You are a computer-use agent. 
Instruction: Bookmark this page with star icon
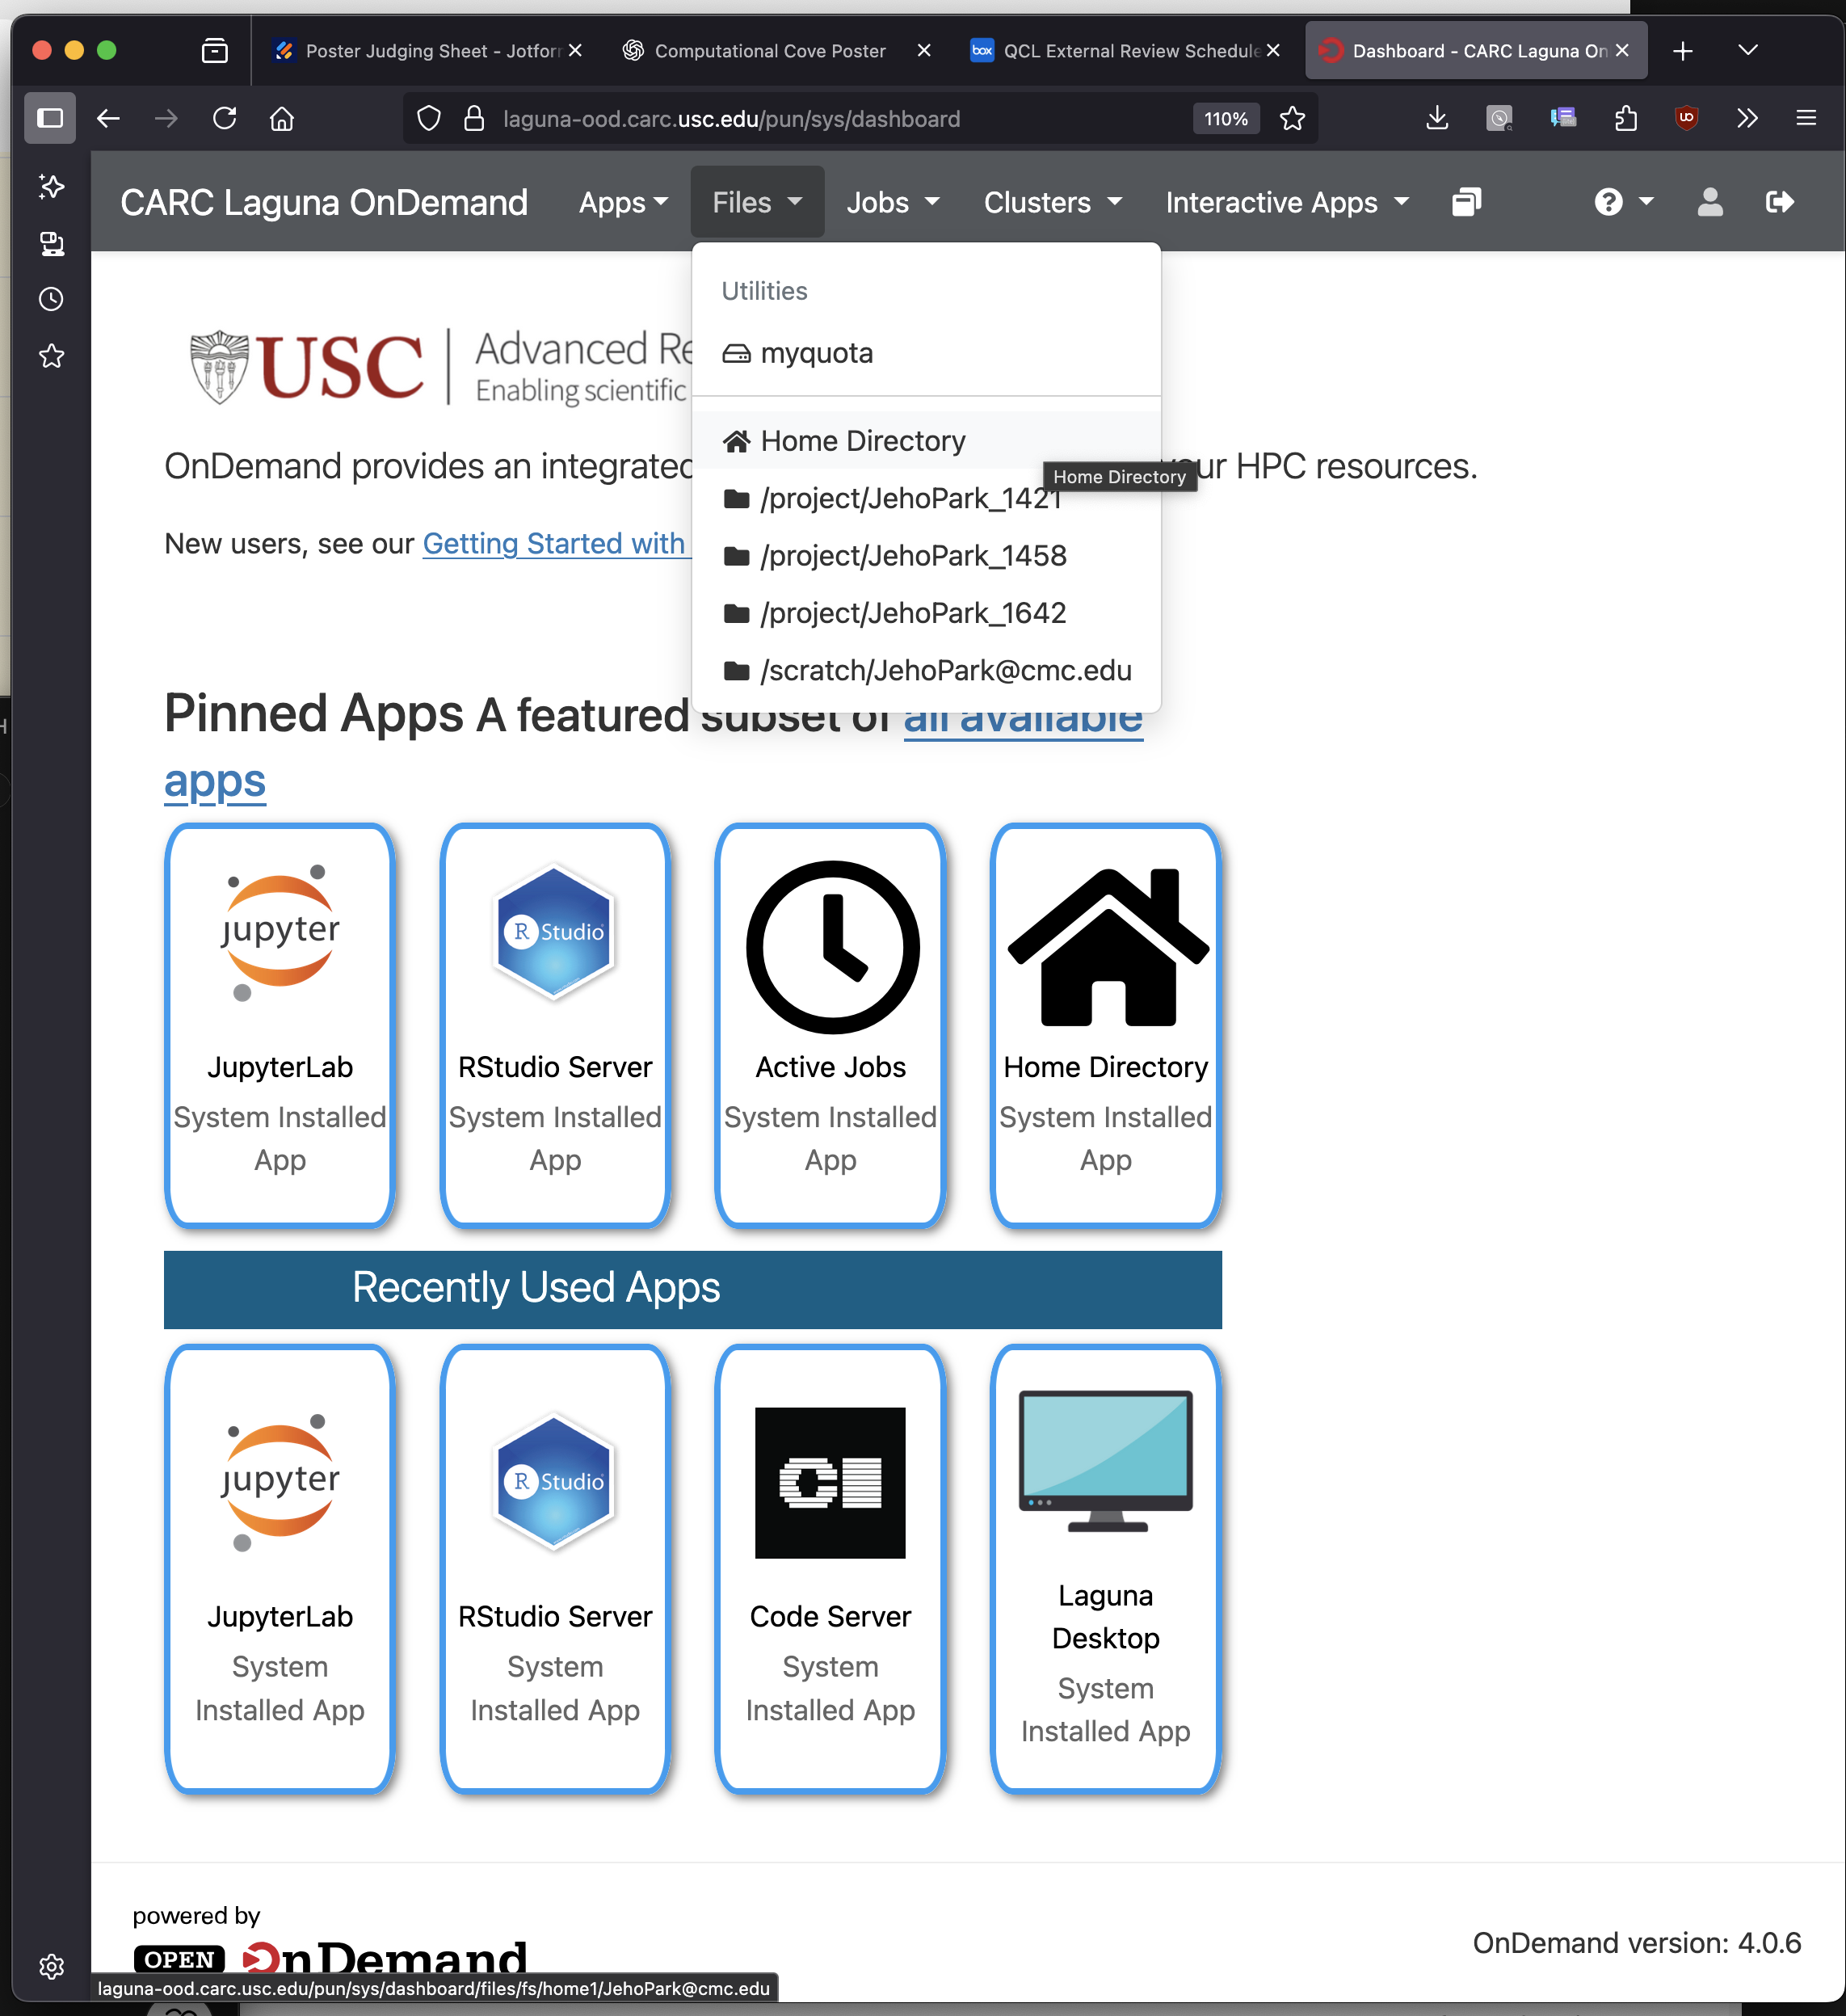tap(1292, 119)
